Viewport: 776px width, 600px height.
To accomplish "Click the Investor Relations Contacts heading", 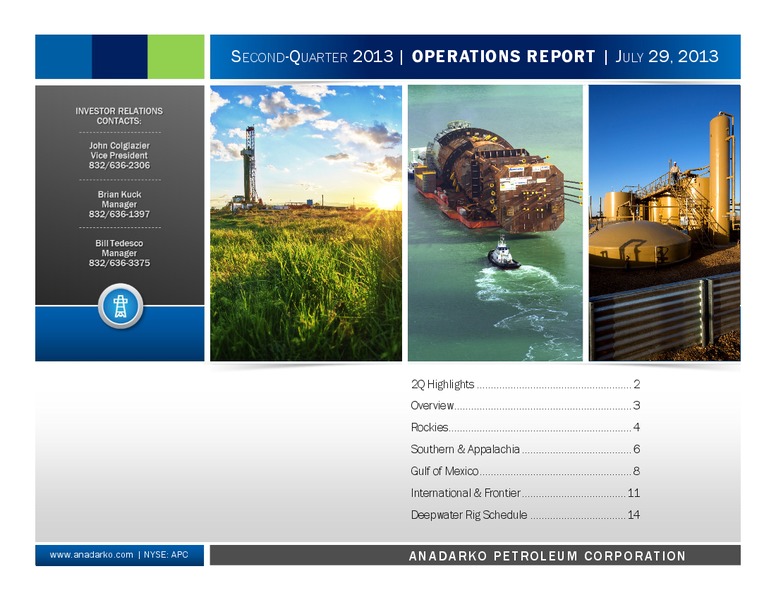I will [x=119, y=116].
